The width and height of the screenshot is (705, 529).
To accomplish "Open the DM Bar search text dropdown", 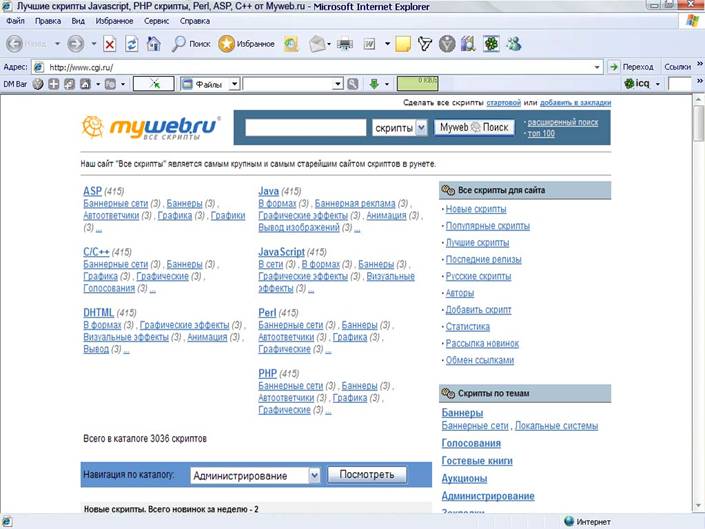I will coord(338,84).
